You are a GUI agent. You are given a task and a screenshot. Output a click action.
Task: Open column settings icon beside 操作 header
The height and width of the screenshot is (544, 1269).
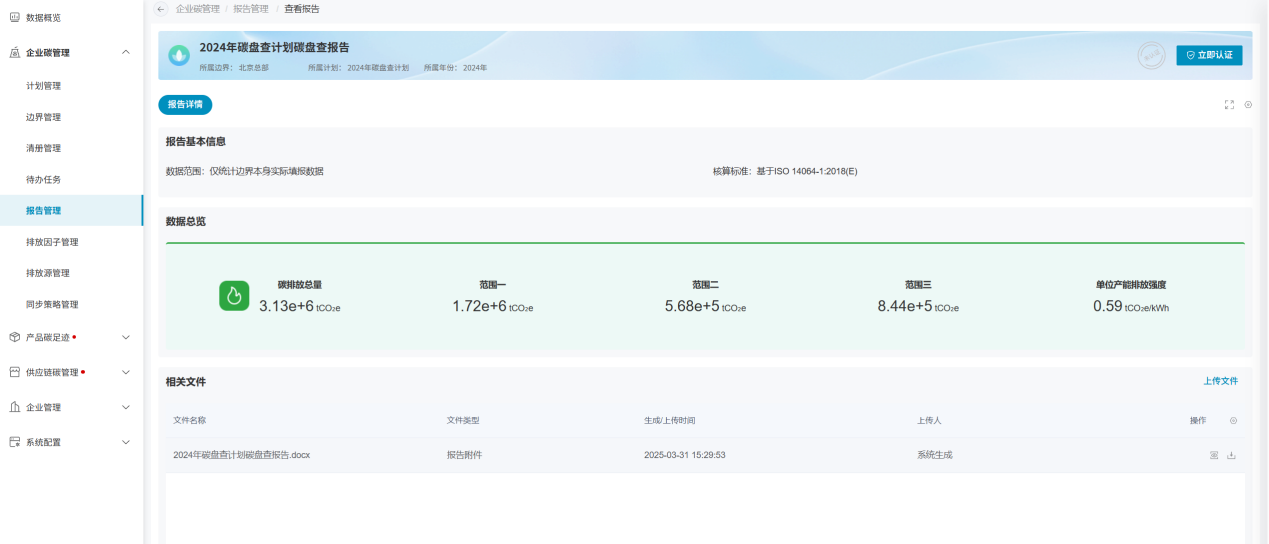point(1233,421)
